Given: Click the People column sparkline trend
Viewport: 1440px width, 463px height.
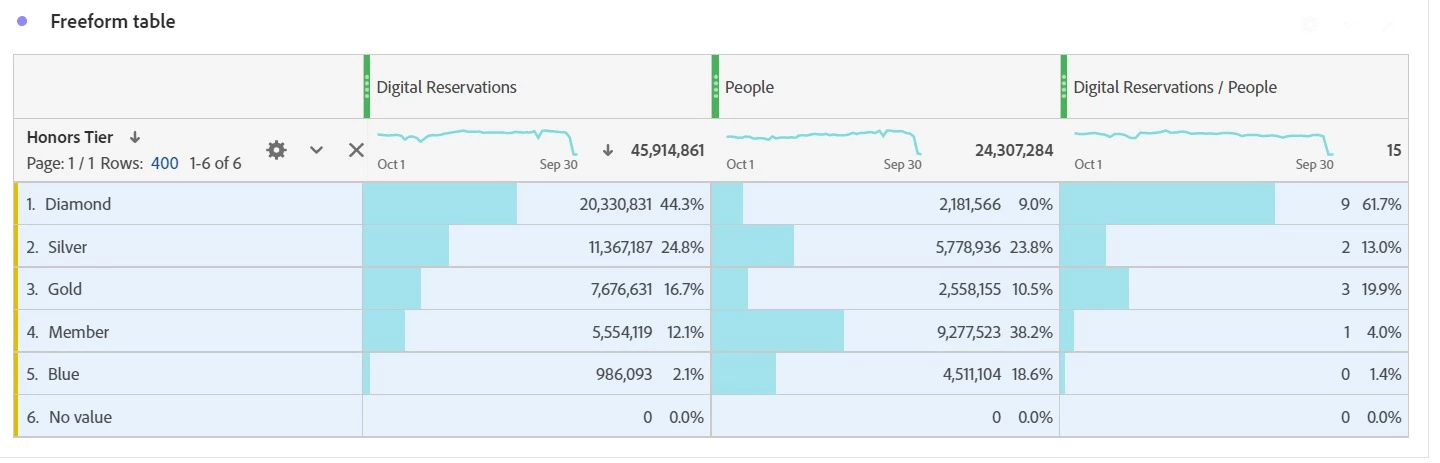Looking at the screenshot, I should [824, 141].
